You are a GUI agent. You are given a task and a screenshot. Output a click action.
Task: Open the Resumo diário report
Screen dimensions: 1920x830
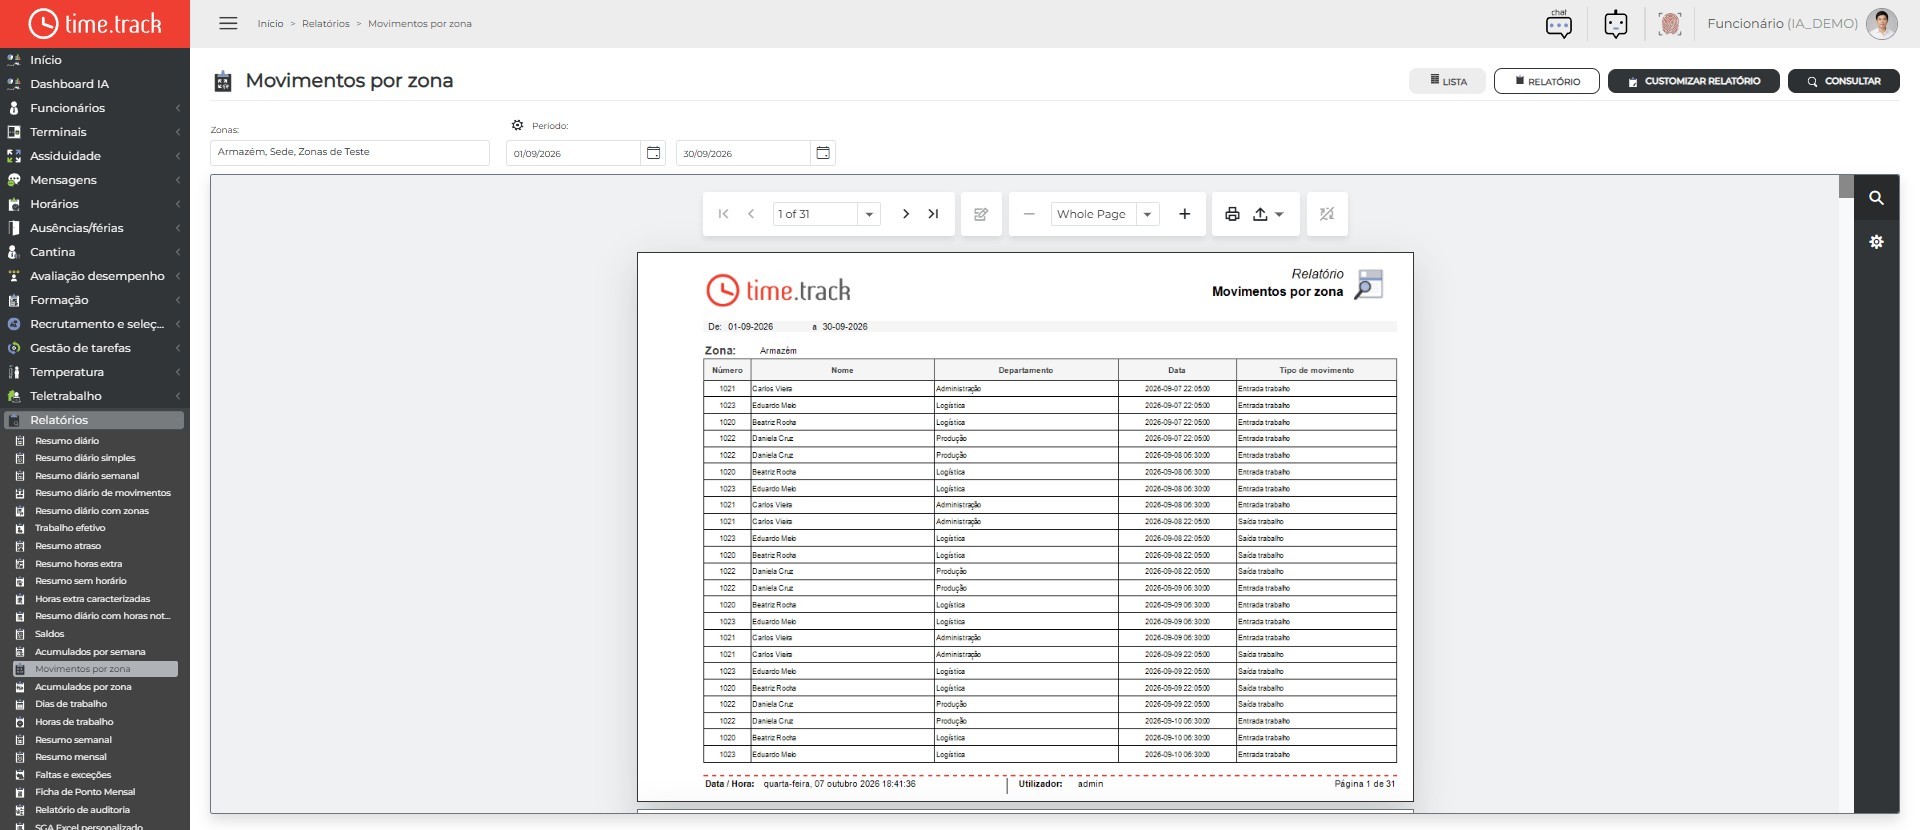[x=67, y=441]
